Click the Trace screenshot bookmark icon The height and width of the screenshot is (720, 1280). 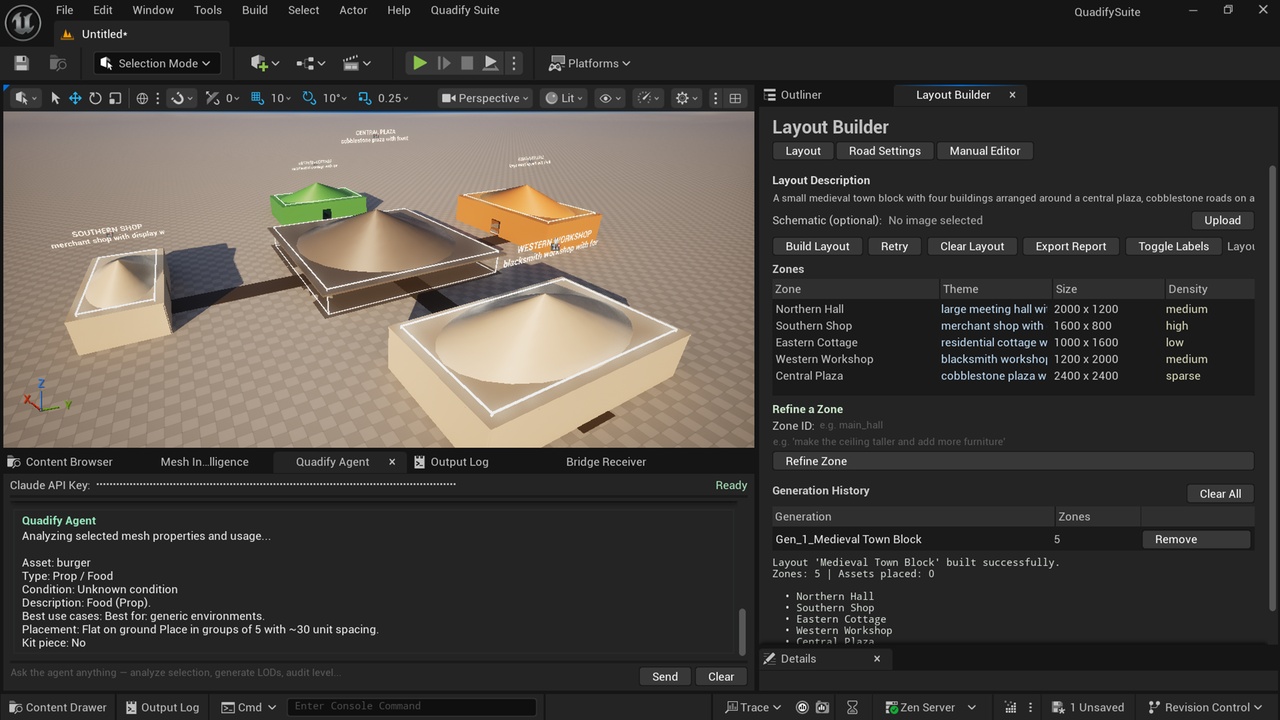tap(823, 707)
